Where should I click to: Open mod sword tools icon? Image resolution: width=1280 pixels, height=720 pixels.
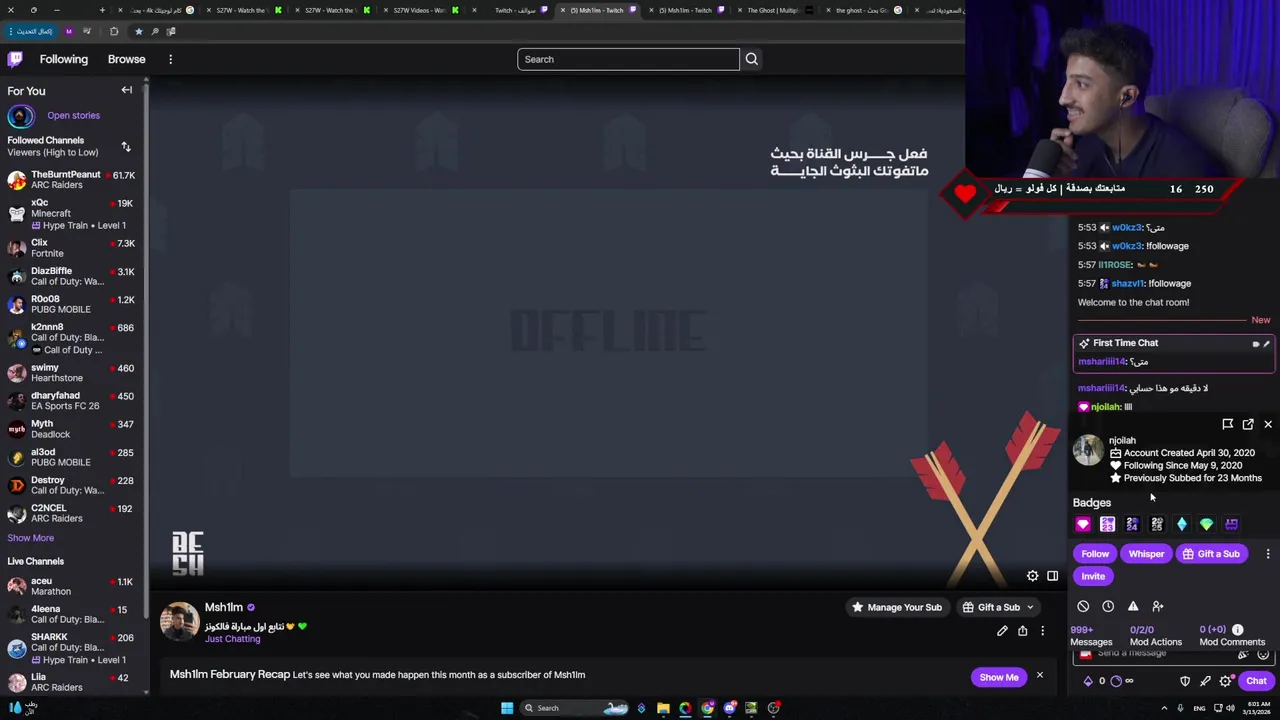(x=1205, y=681)
